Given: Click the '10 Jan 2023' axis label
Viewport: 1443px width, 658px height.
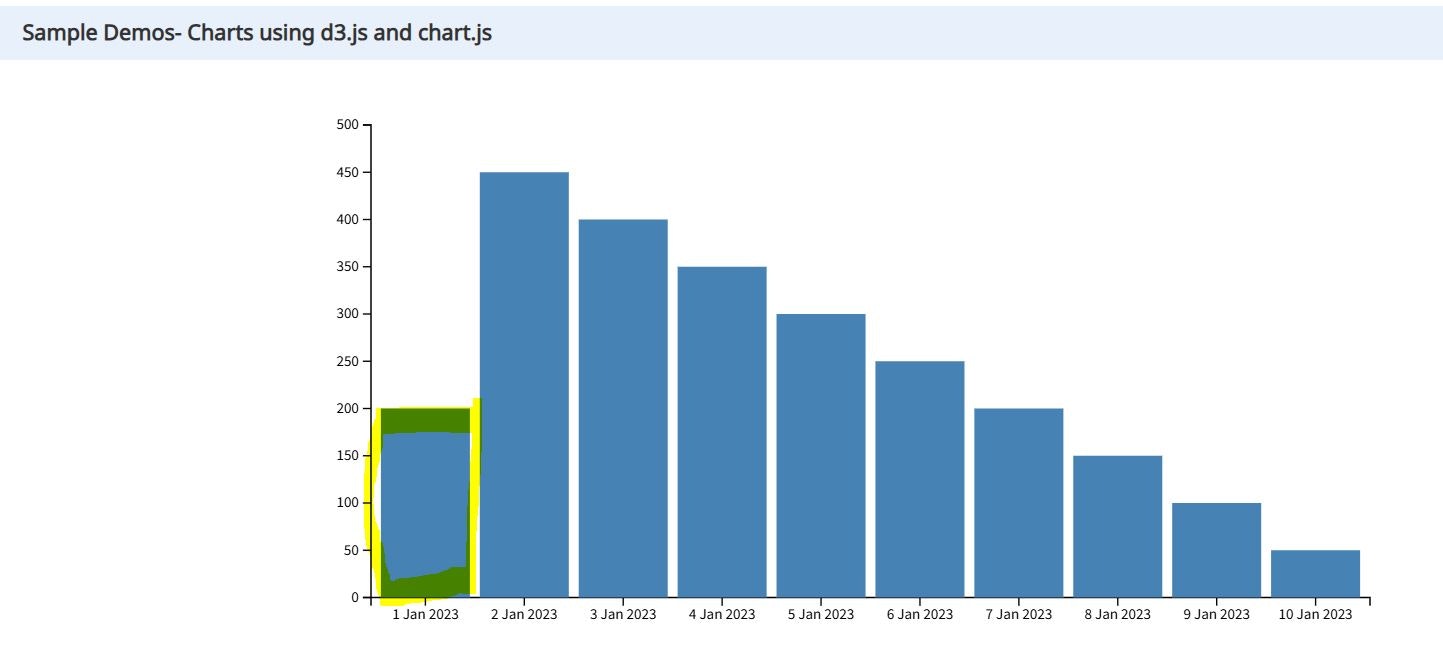Looking at the screenshot, I should 1316,614.
